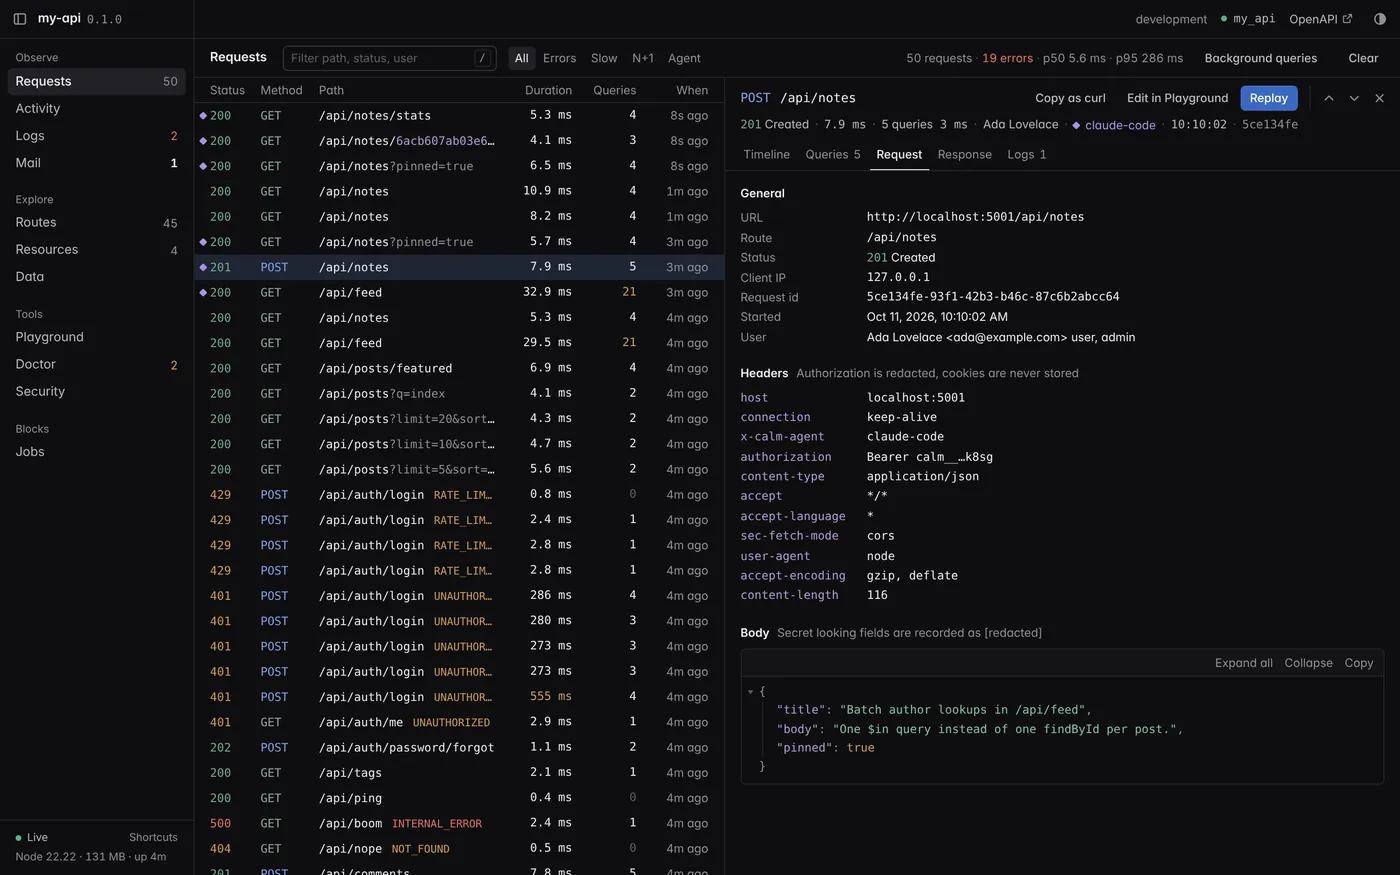Open the Timeline tab

[767, 154]
